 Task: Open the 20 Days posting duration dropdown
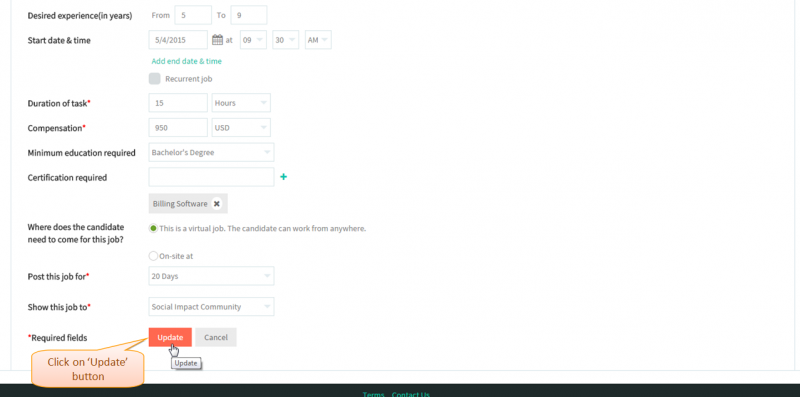click(x=211, y=276)
